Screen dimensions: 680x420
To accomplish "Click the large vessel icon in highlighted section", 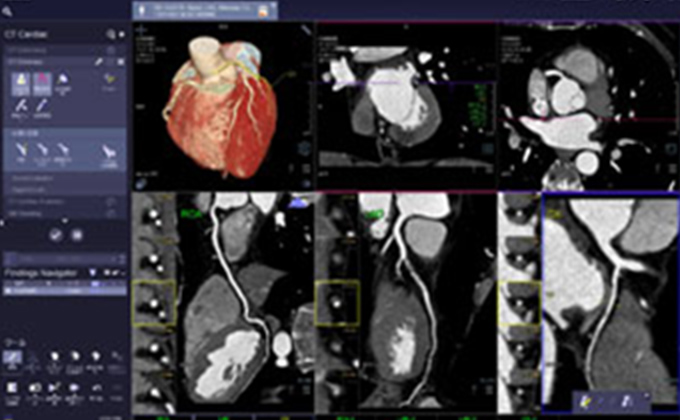I will 110,152.
